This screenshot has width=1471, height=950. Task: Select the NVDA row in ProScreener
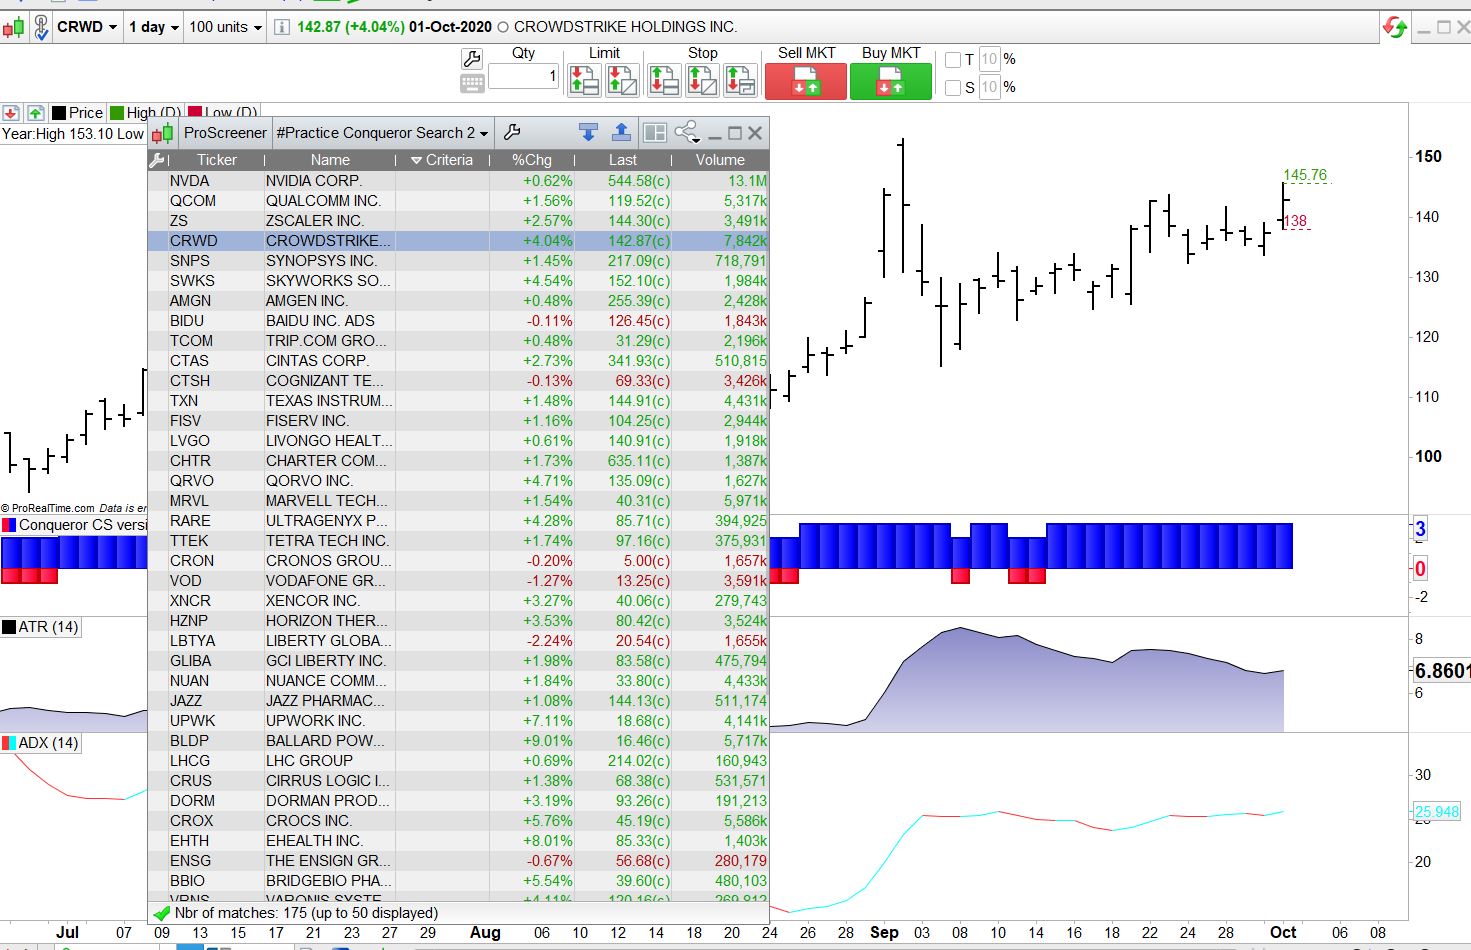pyautogui.click(x=459, y=181)
